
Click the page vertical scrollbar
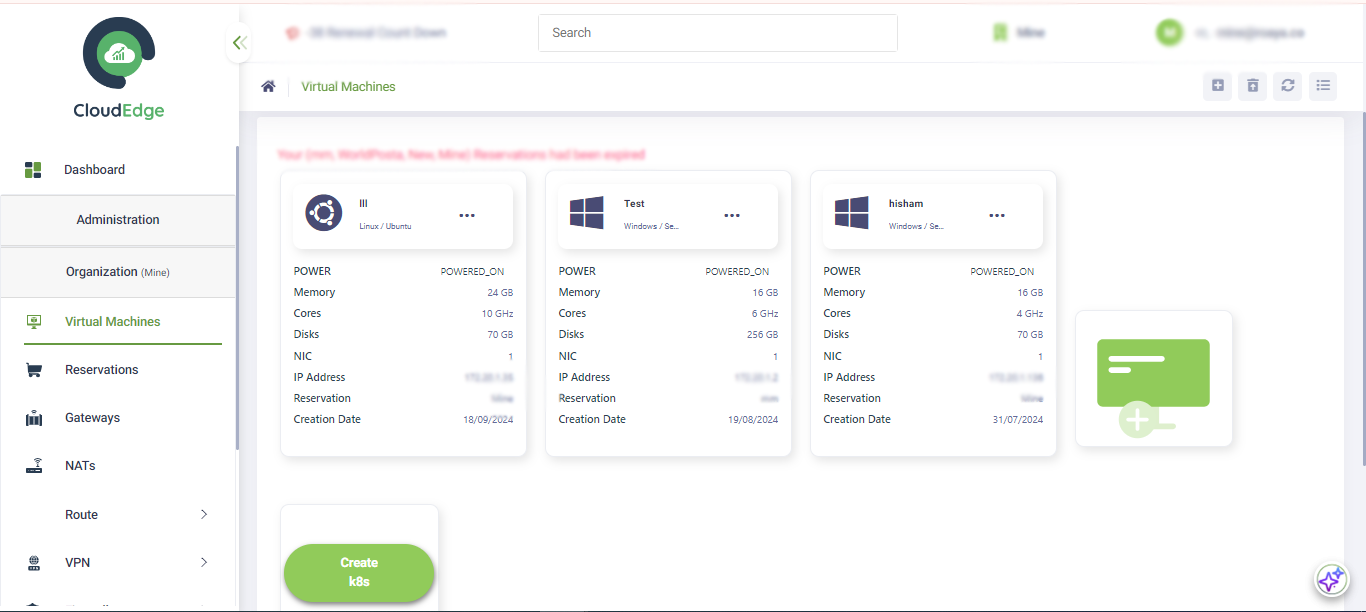[x=1362, y=290]
